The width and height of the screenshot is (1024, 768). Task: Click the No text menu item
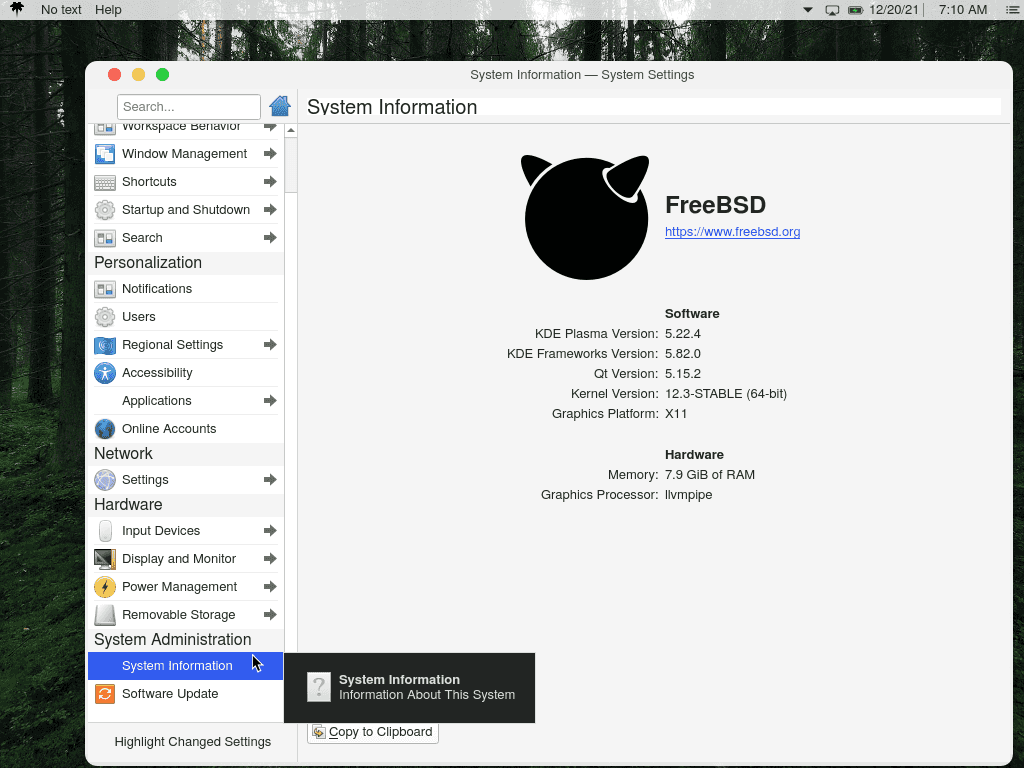click(61, 10)
